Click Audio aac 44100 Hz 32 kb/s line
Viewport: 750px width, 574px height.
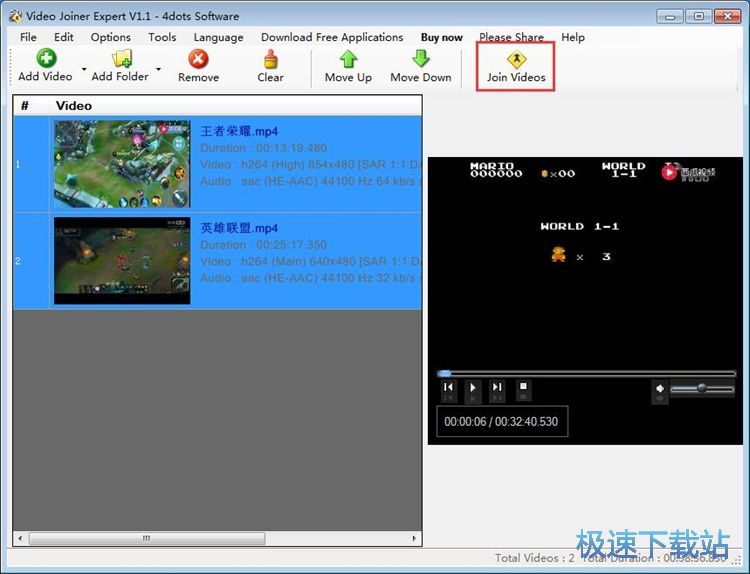pyautogui.click(x=311, y=278)
